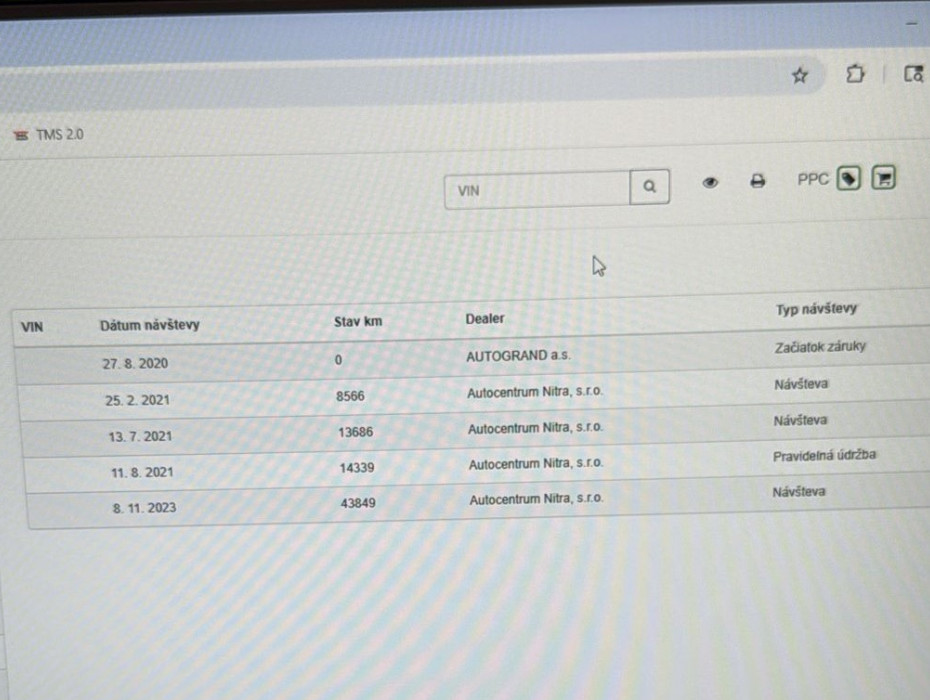Click the 8566 km value
Screen dimensions: 930x700
coord(350,396)
